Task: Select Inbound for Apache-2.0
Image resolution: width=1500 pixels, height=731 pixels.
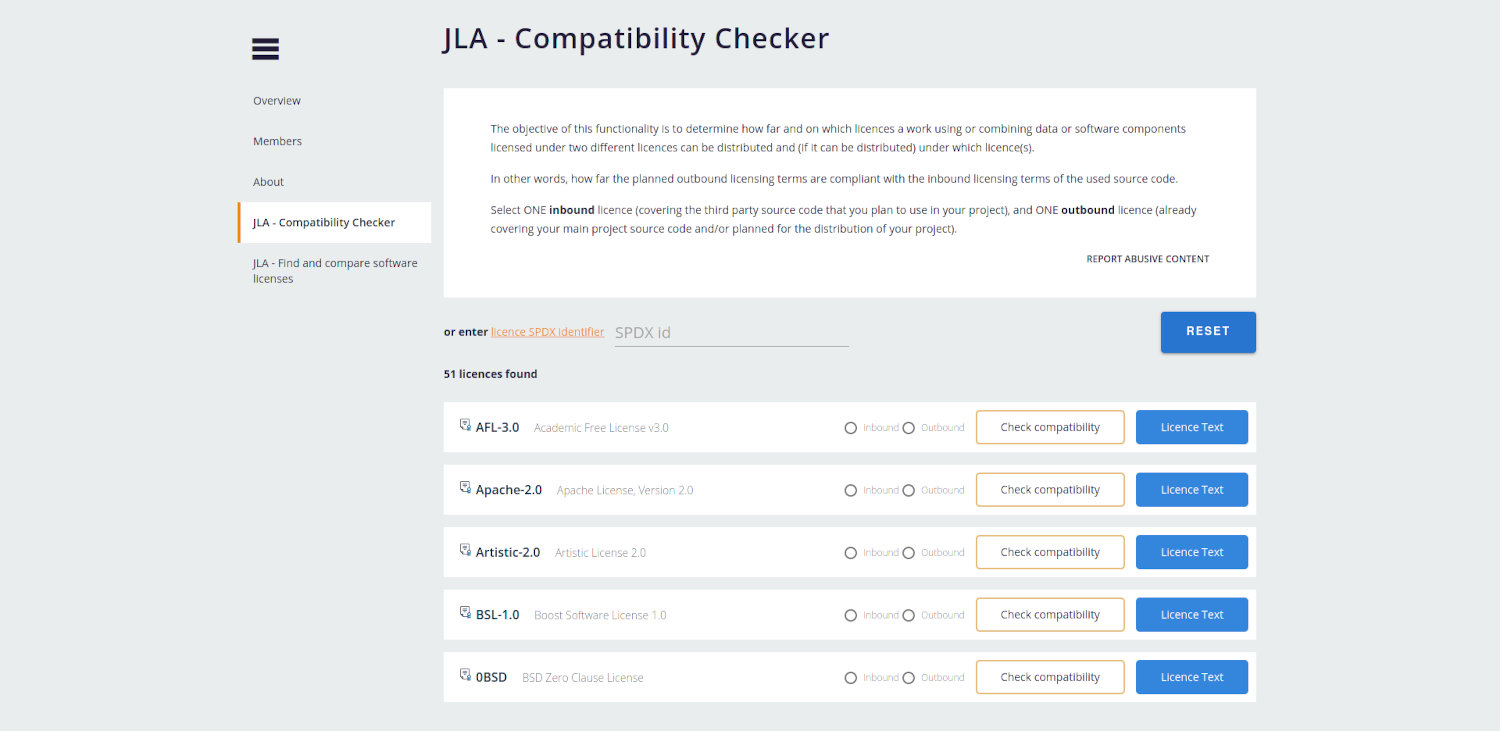Action: pyautogui.click(x=851, y=490)
